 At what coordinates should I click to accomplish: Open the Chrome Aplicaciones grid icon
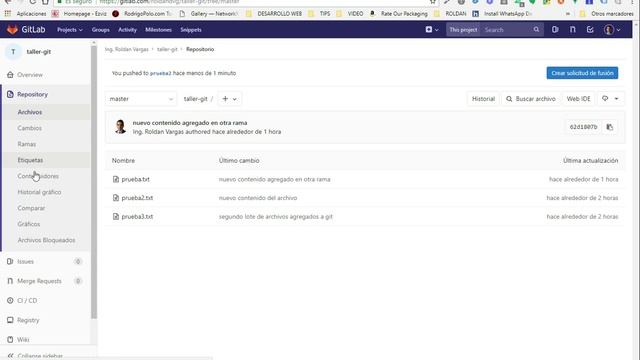pos(7,13)
